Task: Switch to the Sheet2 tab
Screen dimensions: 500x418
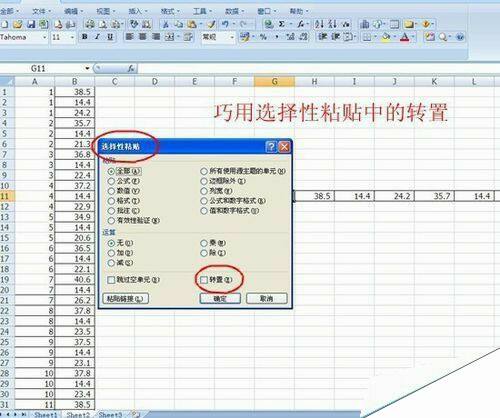Action: tap(78, 414)
